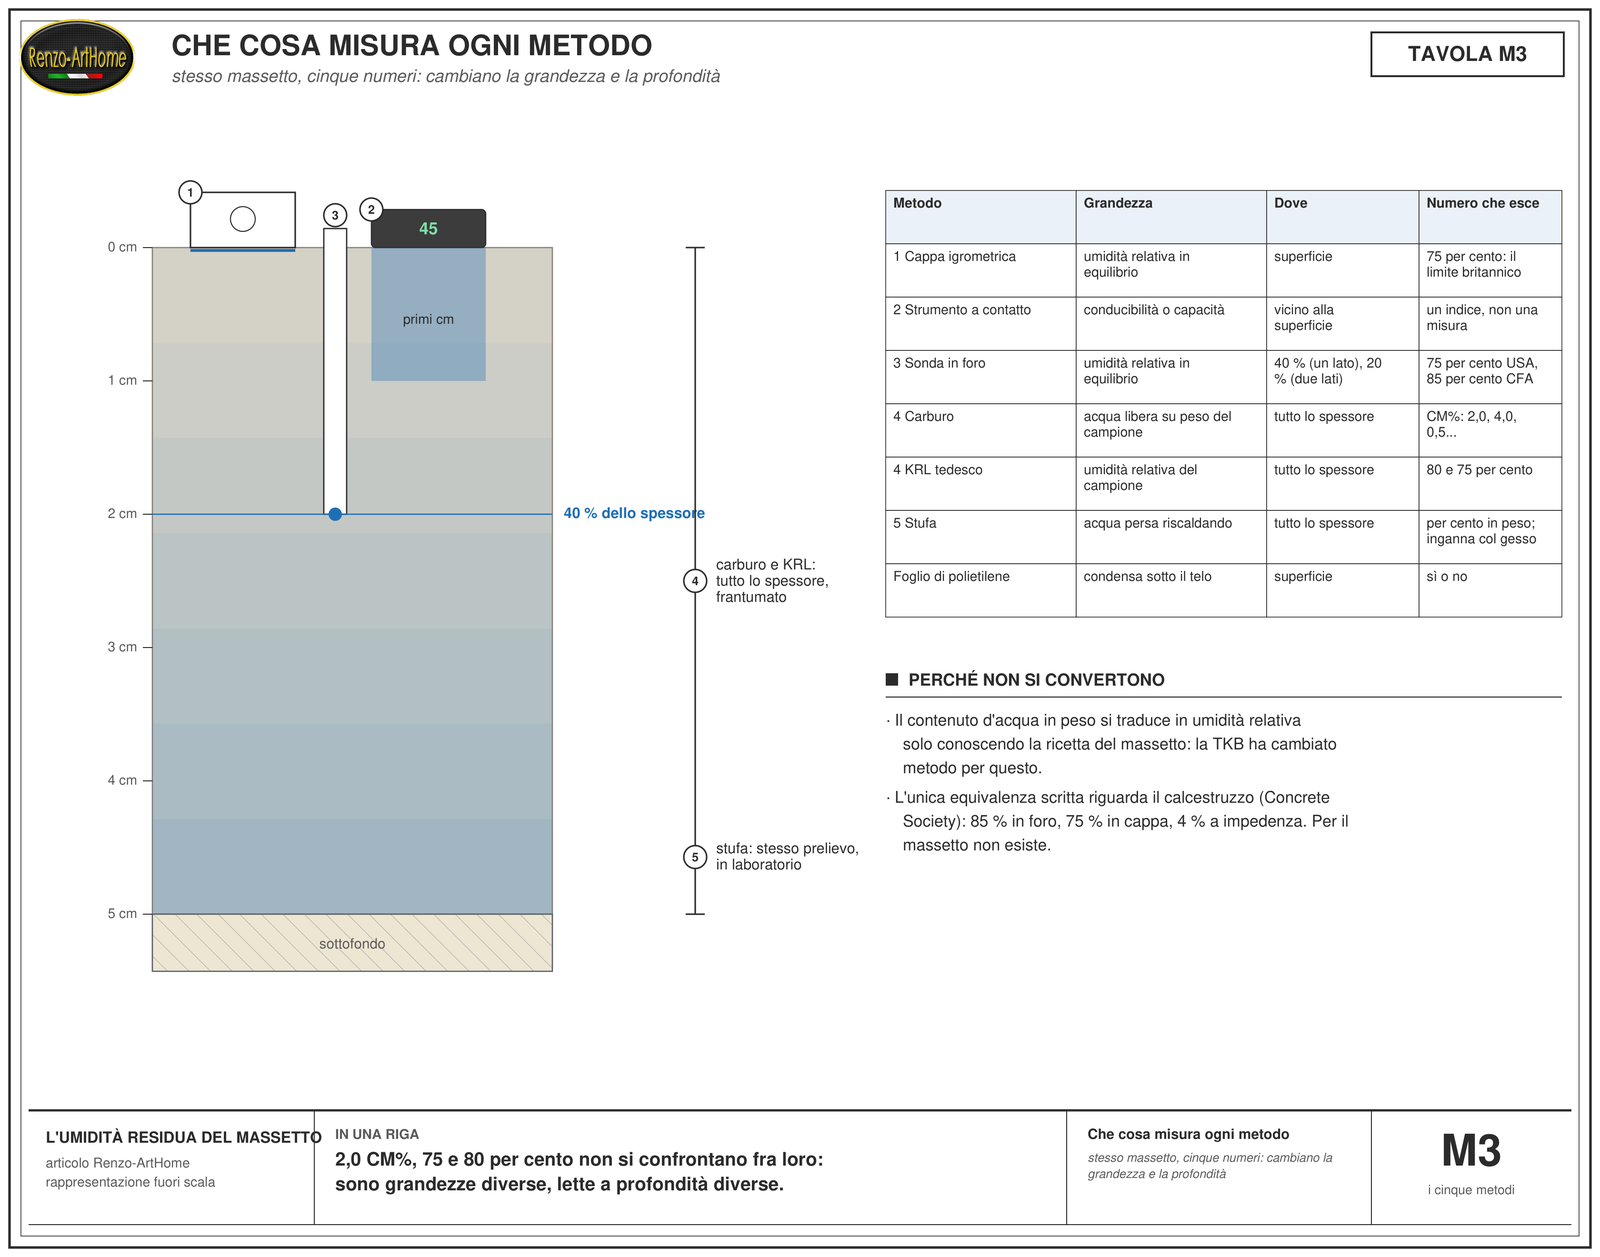Click the Renzo-ArtHome logo
The width and height of the screenshot is (1600, 1257).
[x=77, y=58]
